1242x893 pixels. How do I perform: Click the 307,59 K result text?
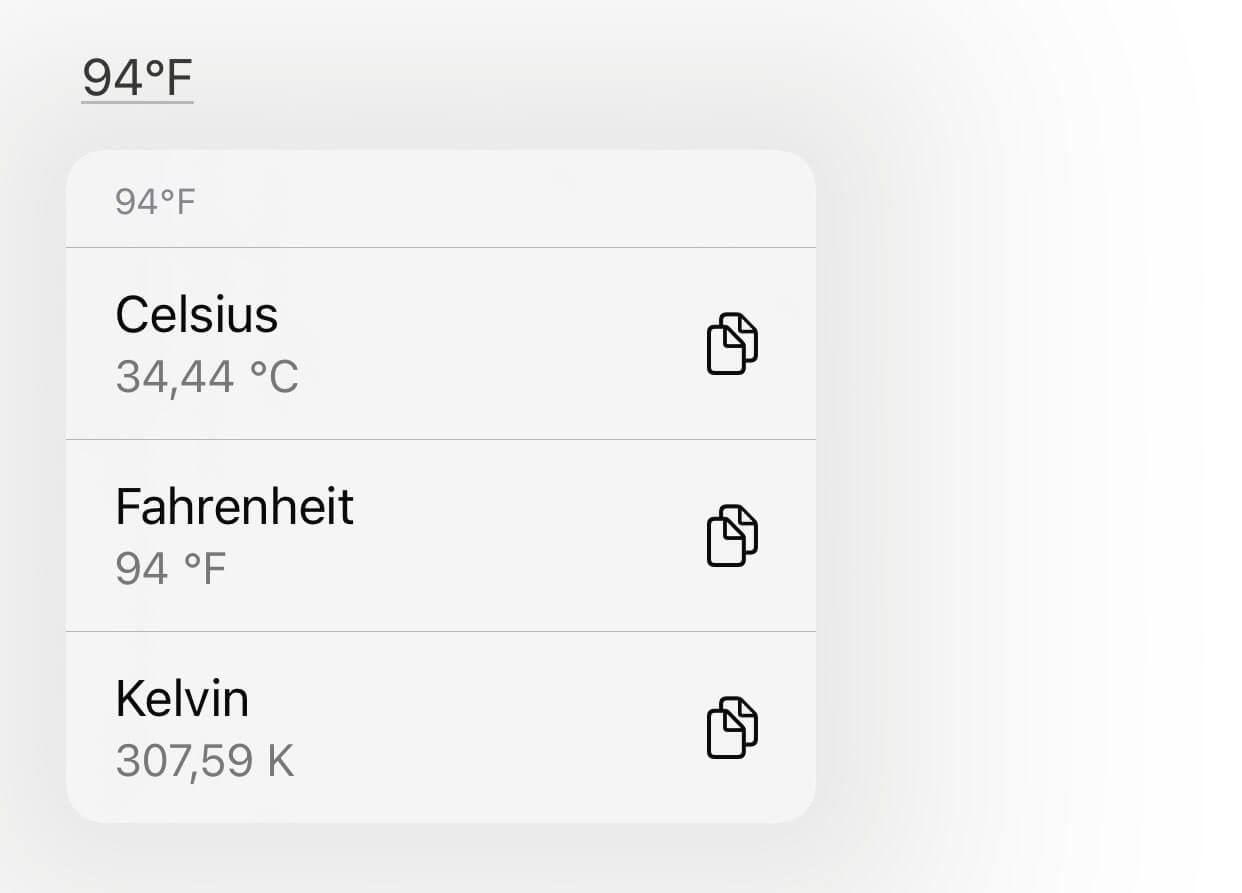click(x=205, y=761)
